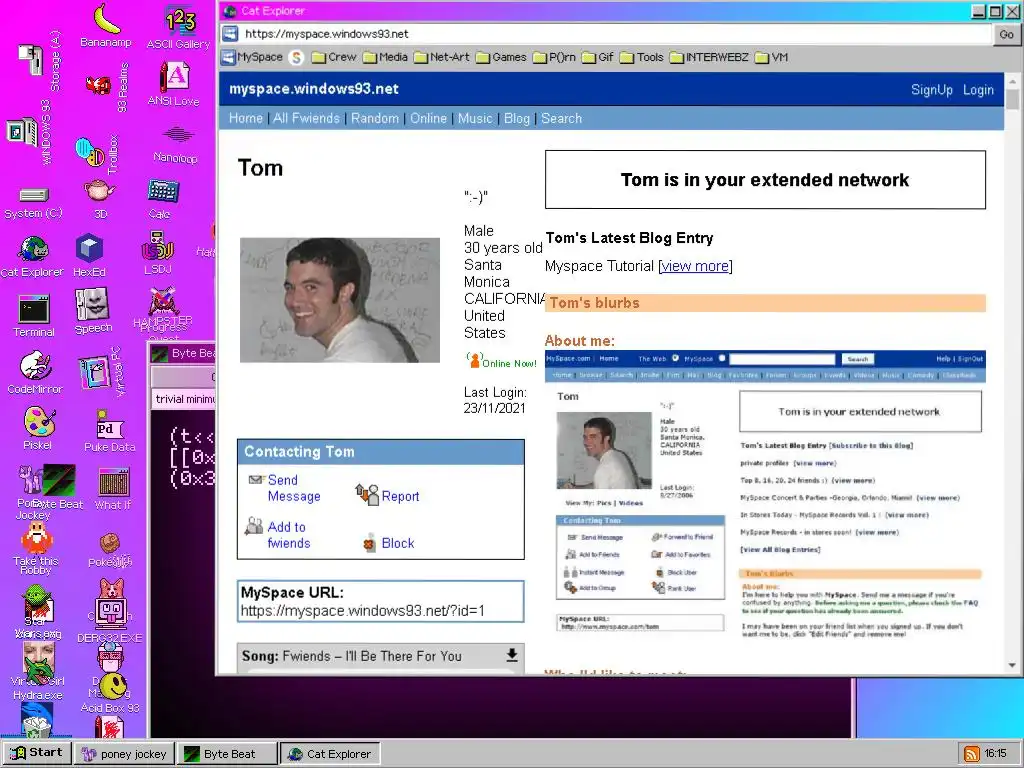
Task: Open the 93 Realms desktop icon
Action: [x=107, y=86]
